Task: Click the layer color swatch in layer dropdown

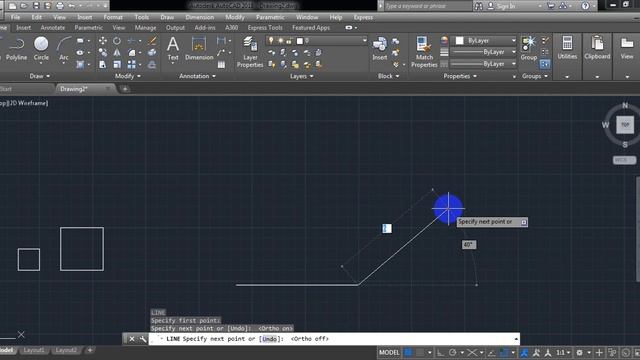Action: tap(300, 40)
